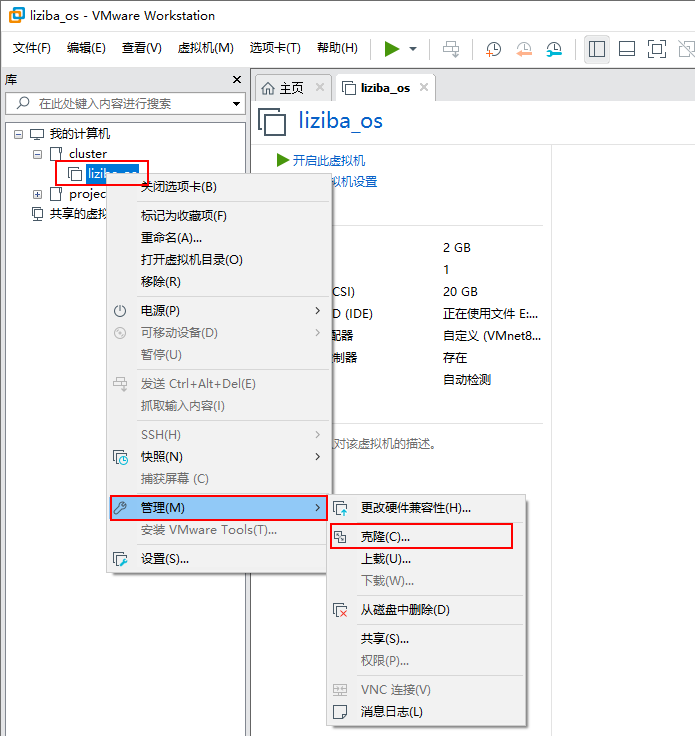This screenshot has height=736, width=695.
Task: Choose 更改硬件兼容性(H)... in submenu
Action: [x=426, y=508]
